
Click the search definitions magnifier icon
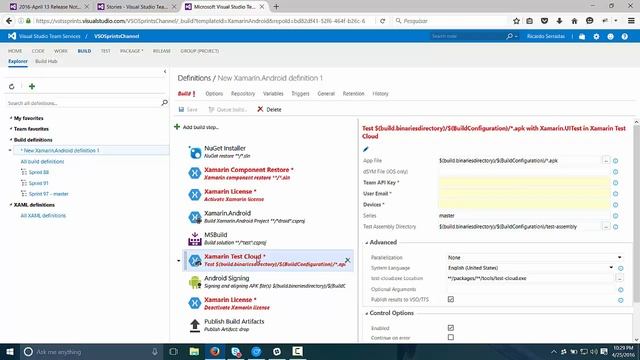tap(164, 103)
